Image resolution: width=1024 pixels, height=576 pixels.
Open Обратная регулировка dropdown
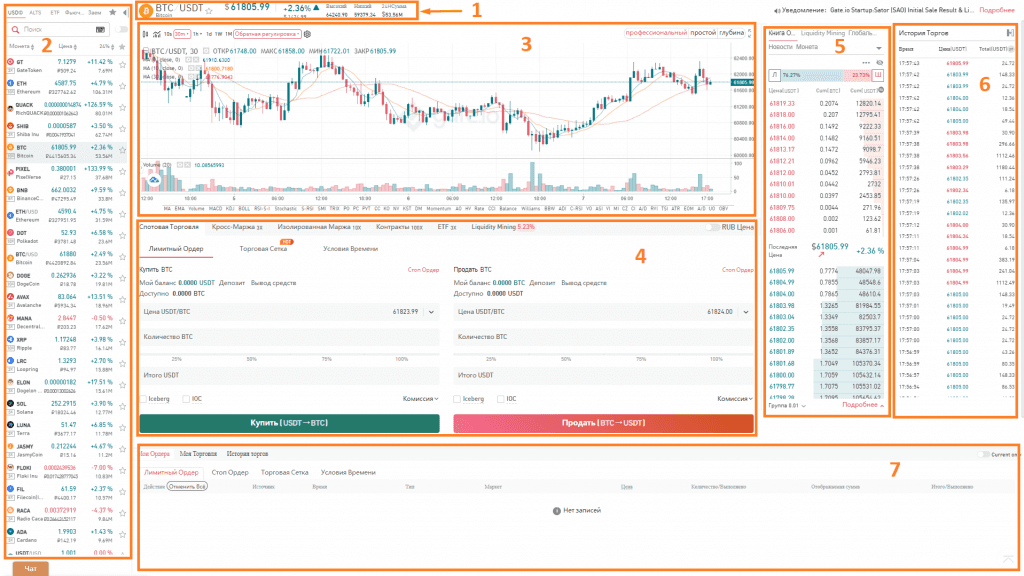point(267,34)
